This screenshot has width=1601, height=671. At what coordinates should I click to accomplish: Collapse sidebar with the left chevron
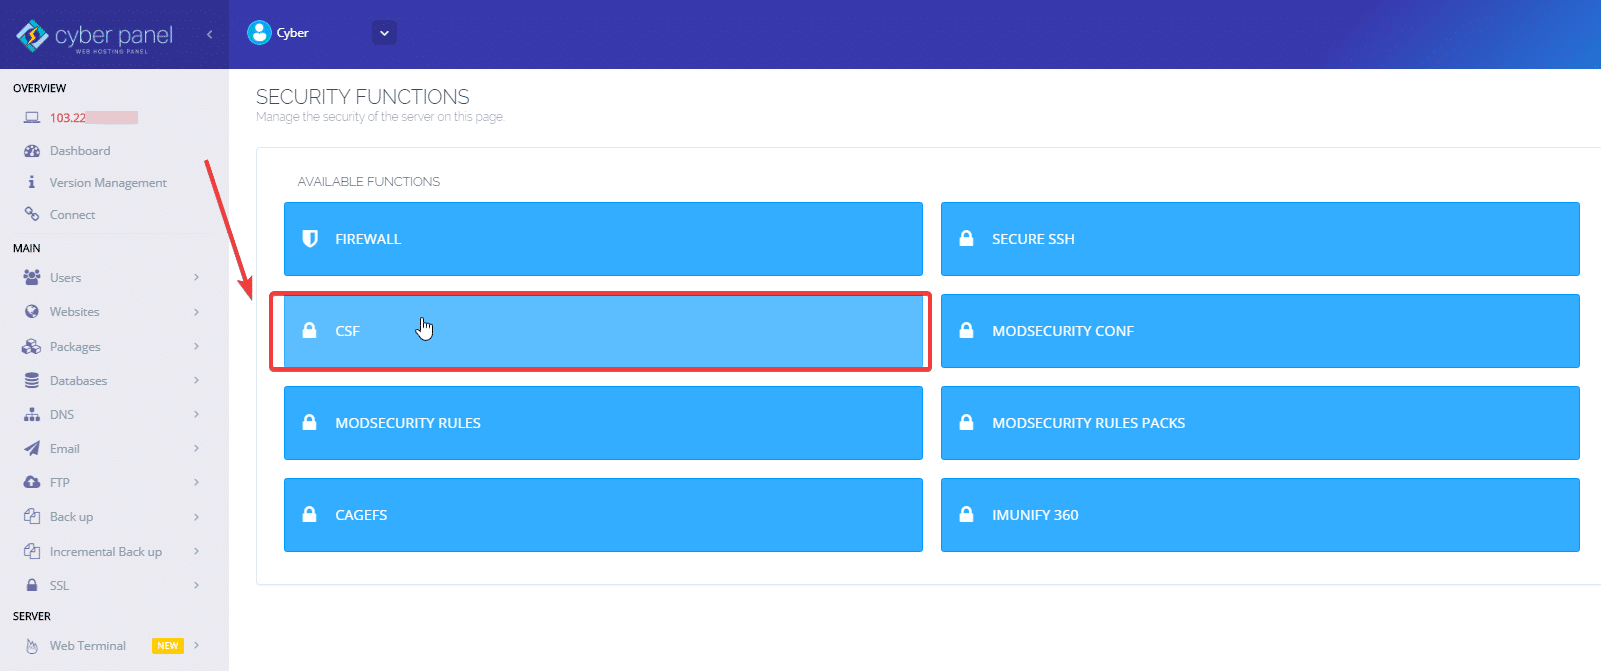pos(210,34)
